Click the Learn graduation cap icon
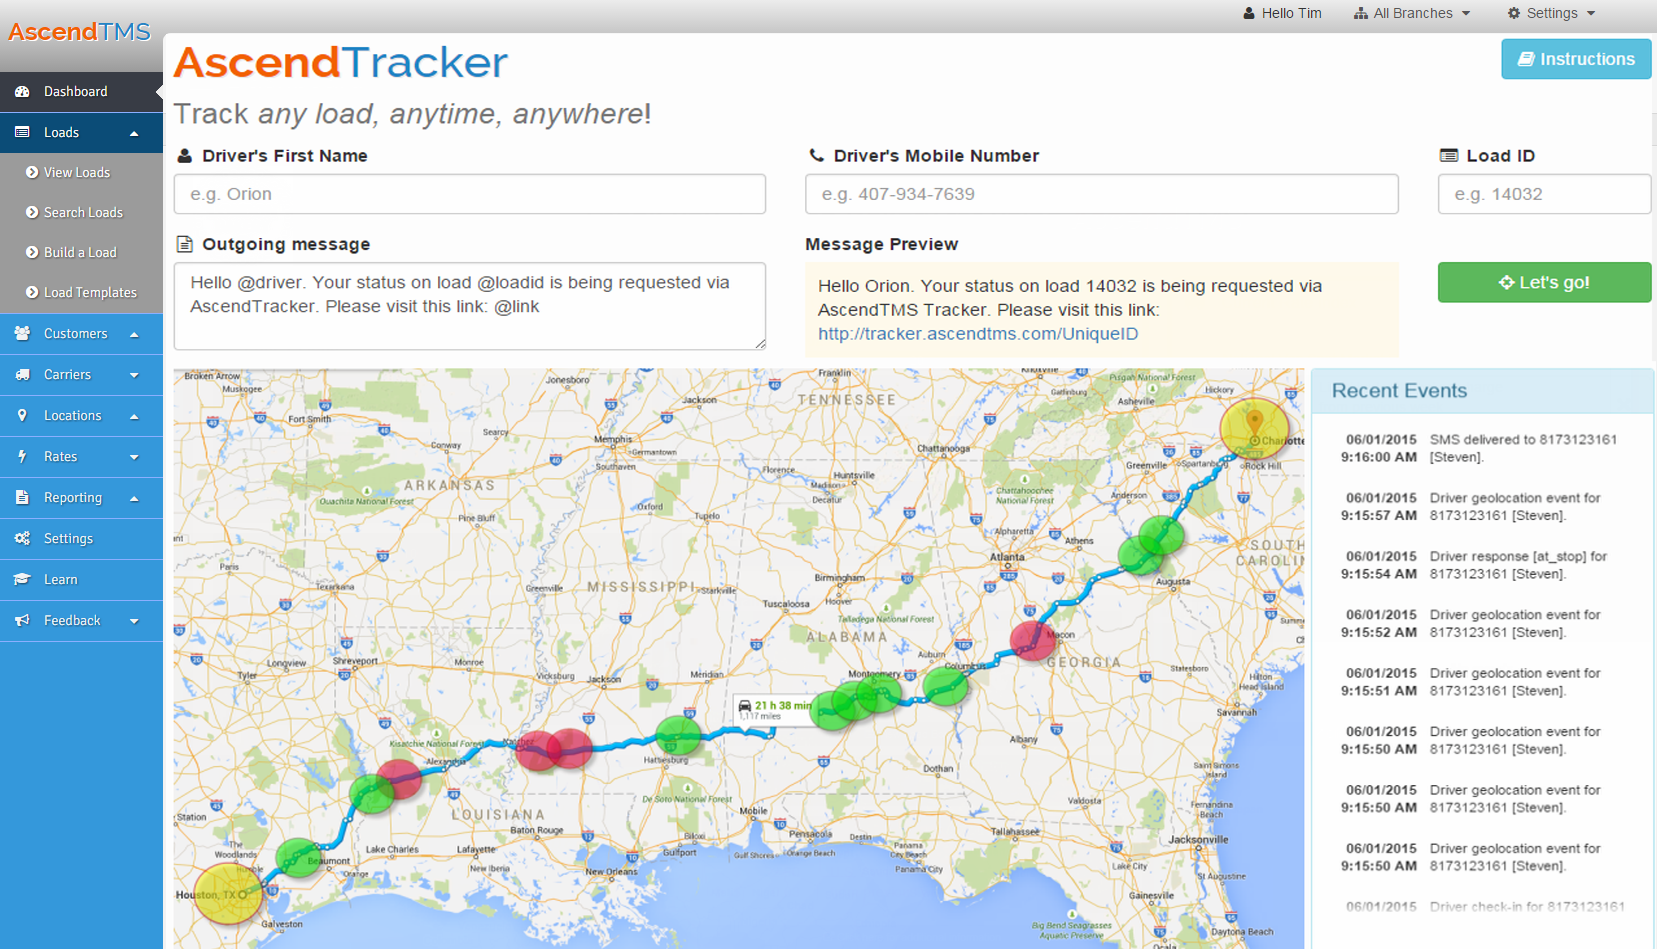 (x=22, y=579)
